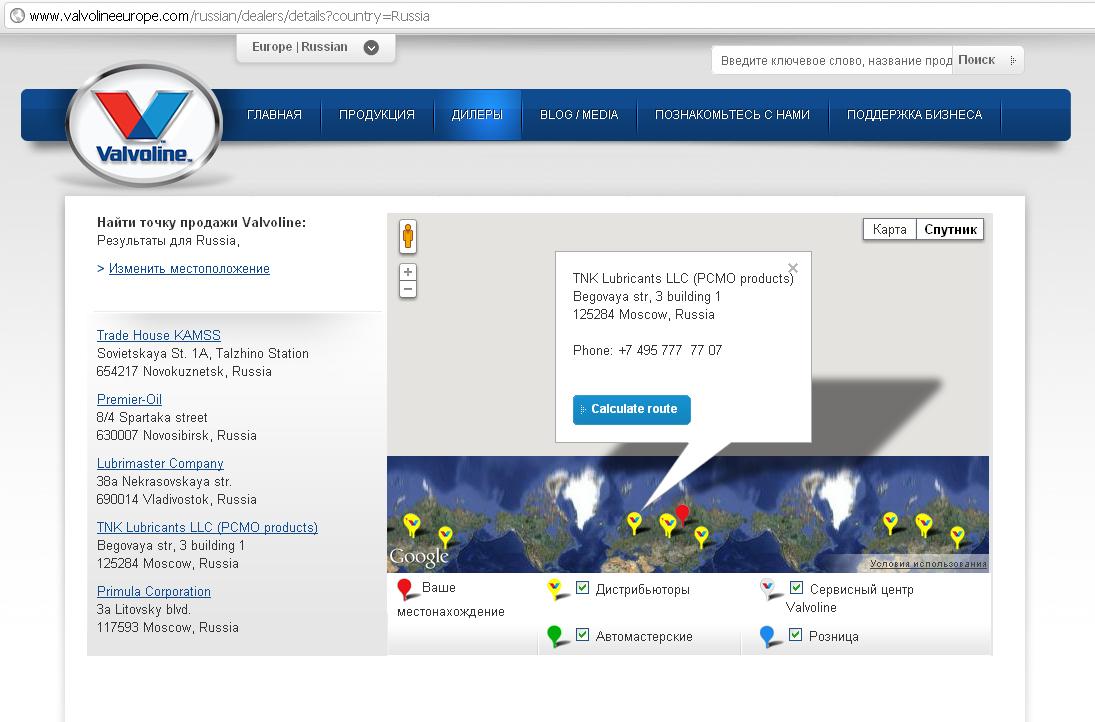Expand the Europe | Russian region dropdown
Viewport: 1095px width, 722px height.
(x=316, y=47)
